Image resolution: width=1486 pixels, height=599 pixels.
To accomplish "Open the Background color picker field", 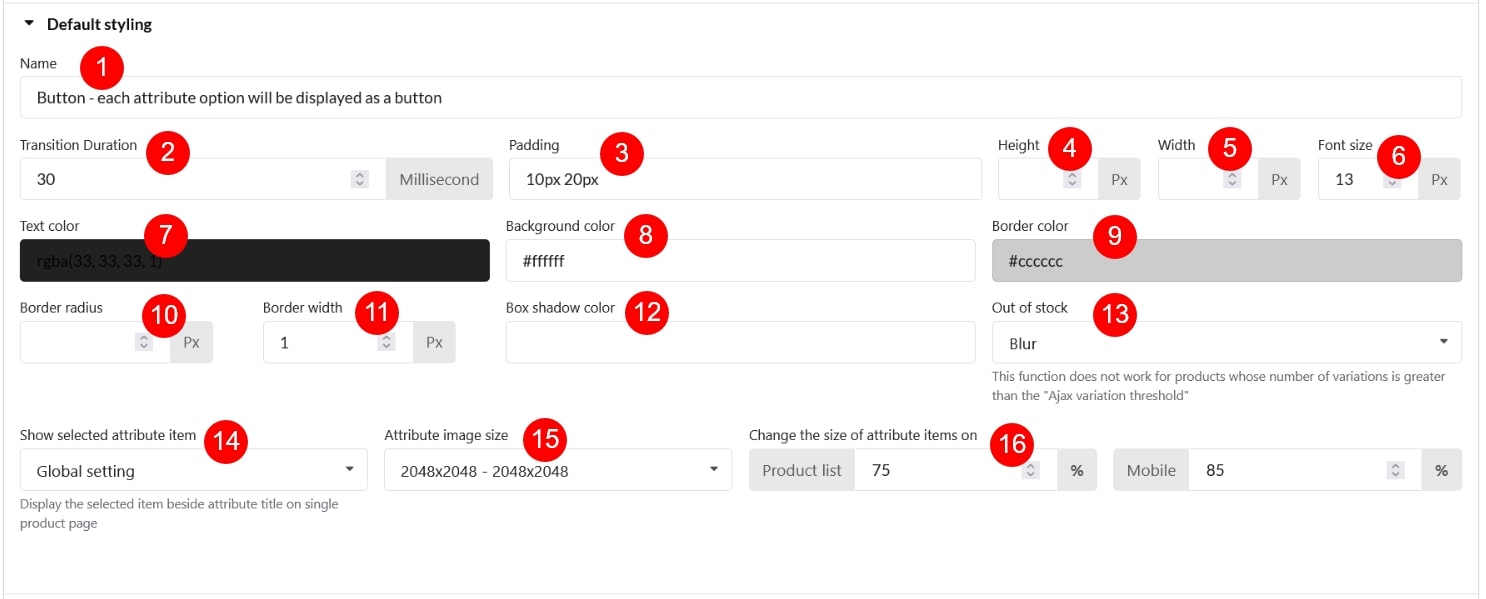I will click(740, 261).
